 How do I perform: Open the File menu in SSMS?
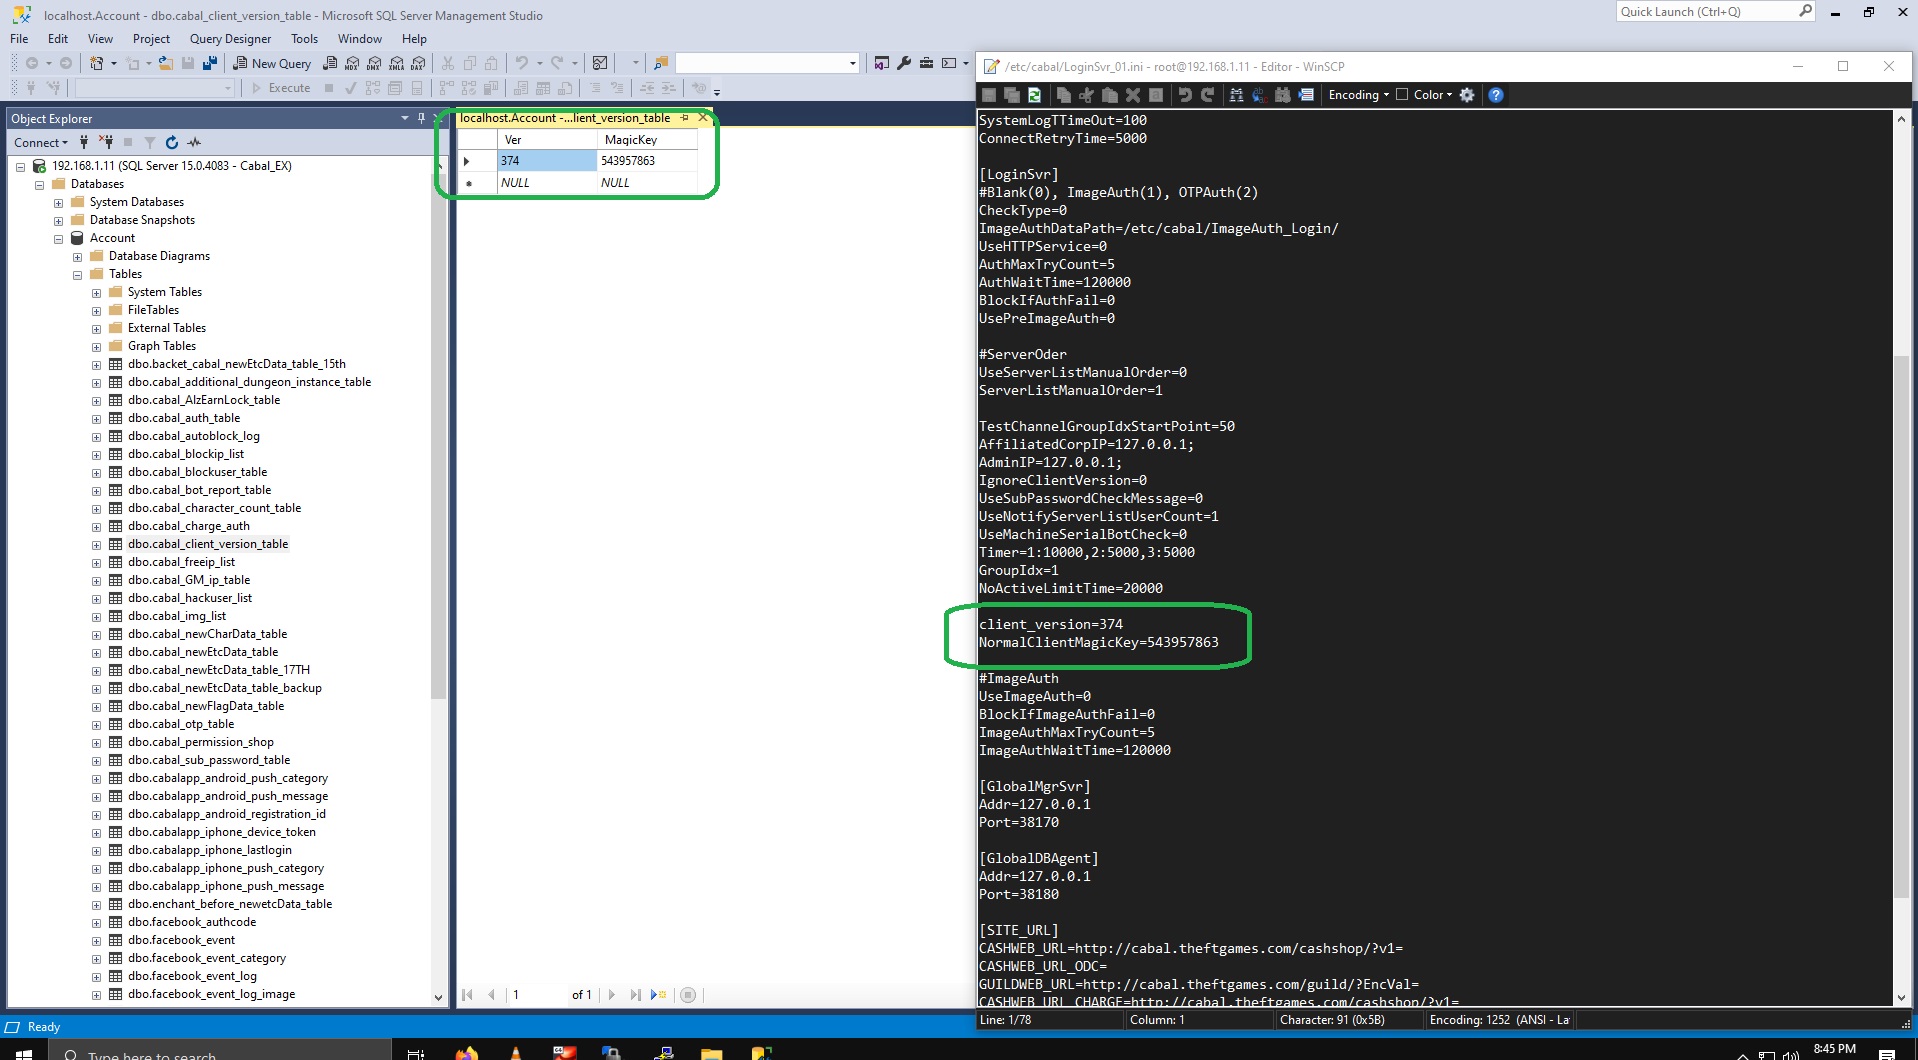point(19,39)
